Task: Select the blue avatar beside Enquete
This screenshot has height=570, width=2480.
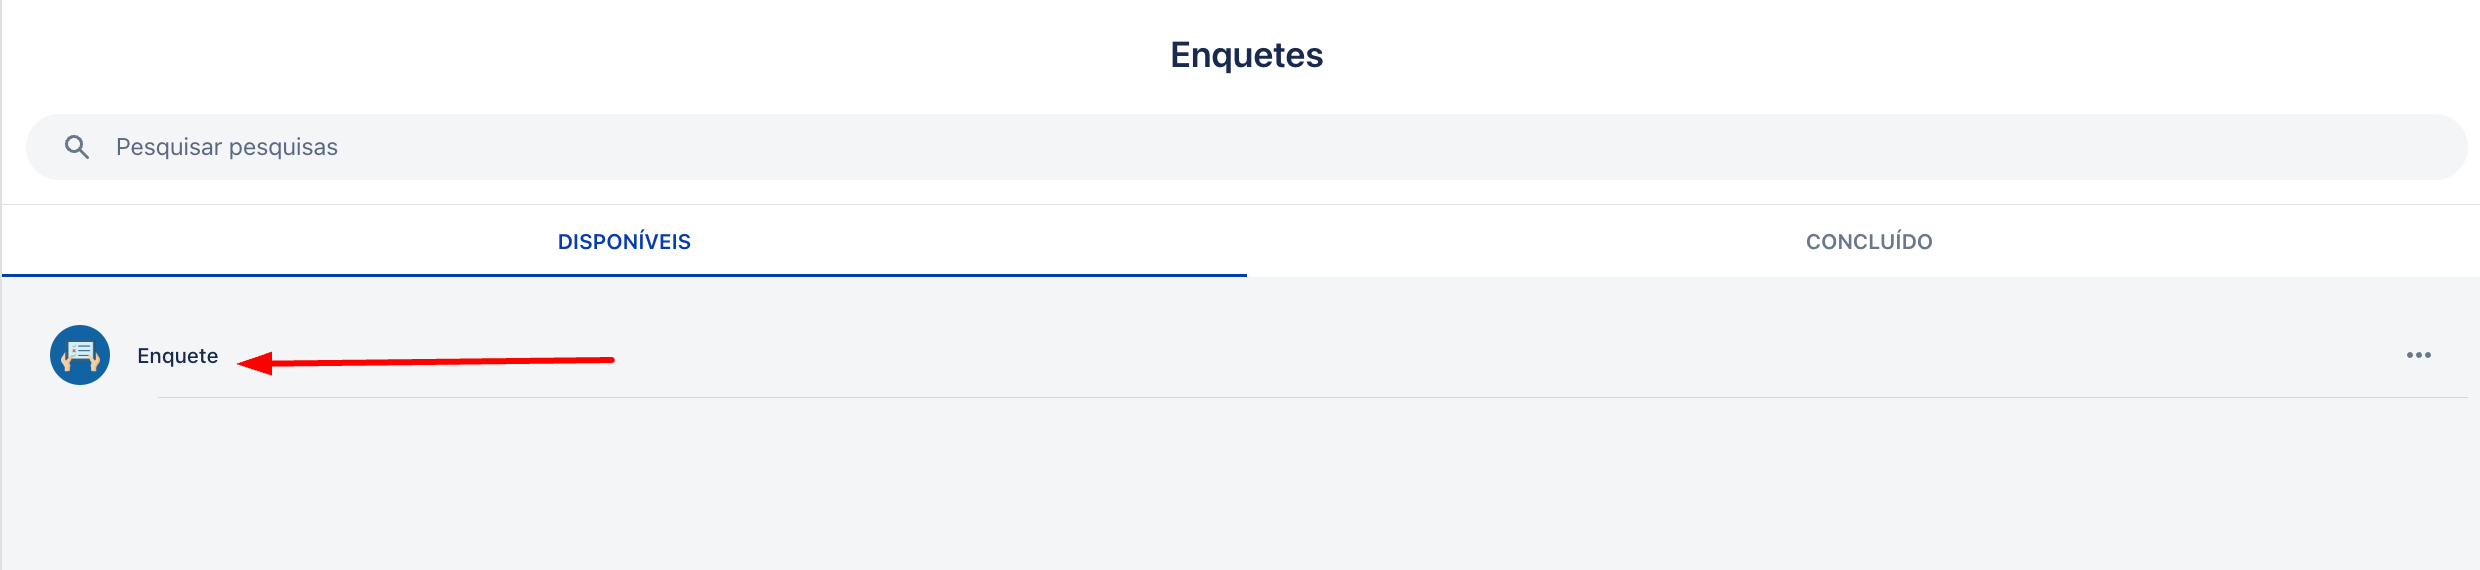Action: click(80, 355)
